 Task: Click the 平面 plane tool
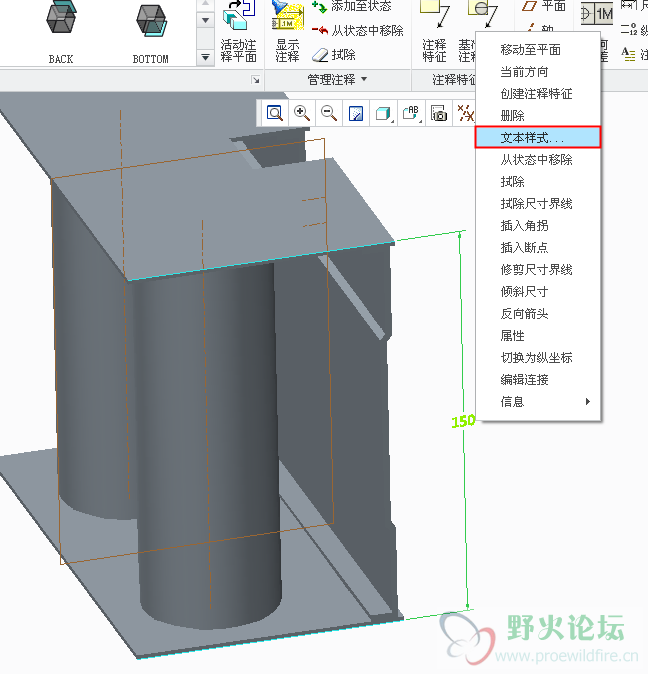pyautogui.click(x=544, y=6)
